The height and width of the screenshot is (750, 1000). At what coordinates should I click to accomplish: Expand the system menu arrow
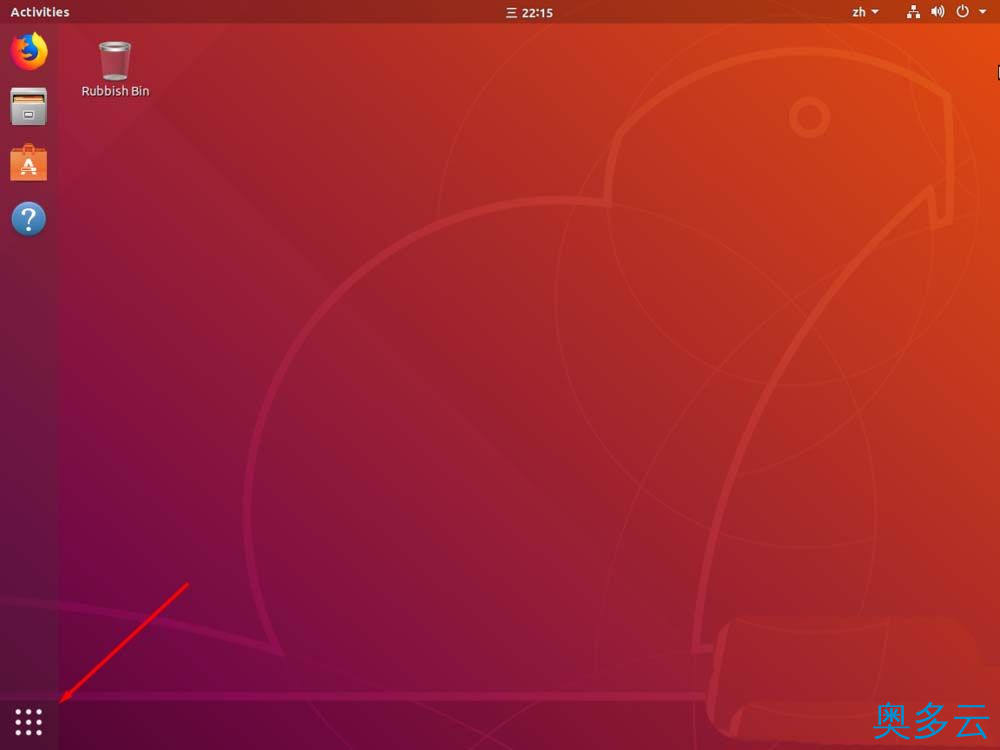click(983, 11)
